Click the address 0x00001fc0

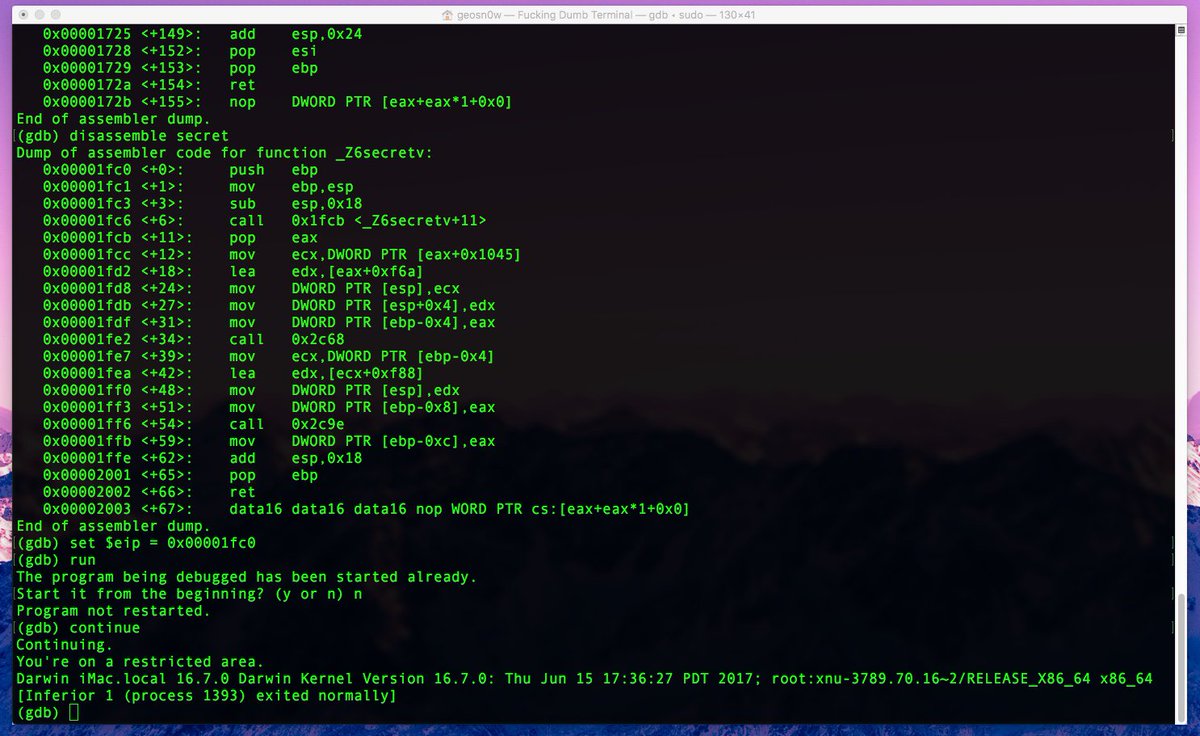87,169
